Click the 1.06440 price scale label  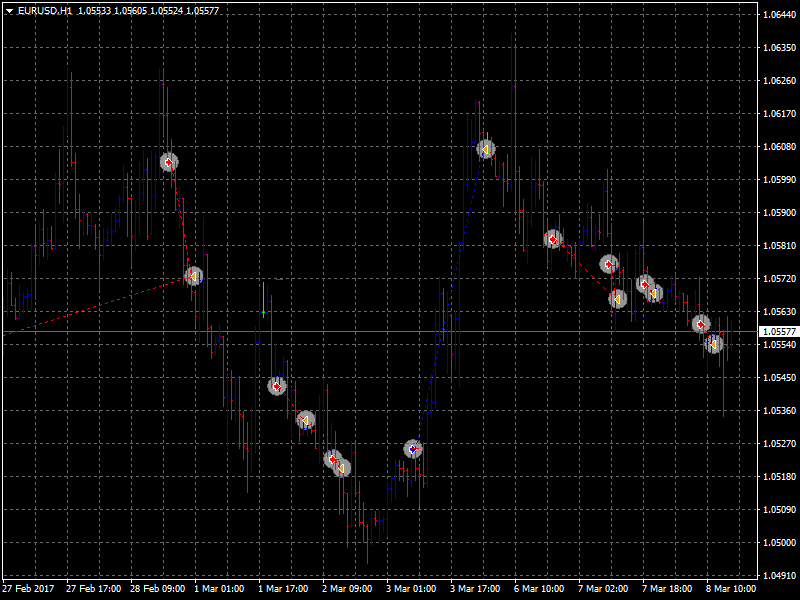(x=779, y=14)
